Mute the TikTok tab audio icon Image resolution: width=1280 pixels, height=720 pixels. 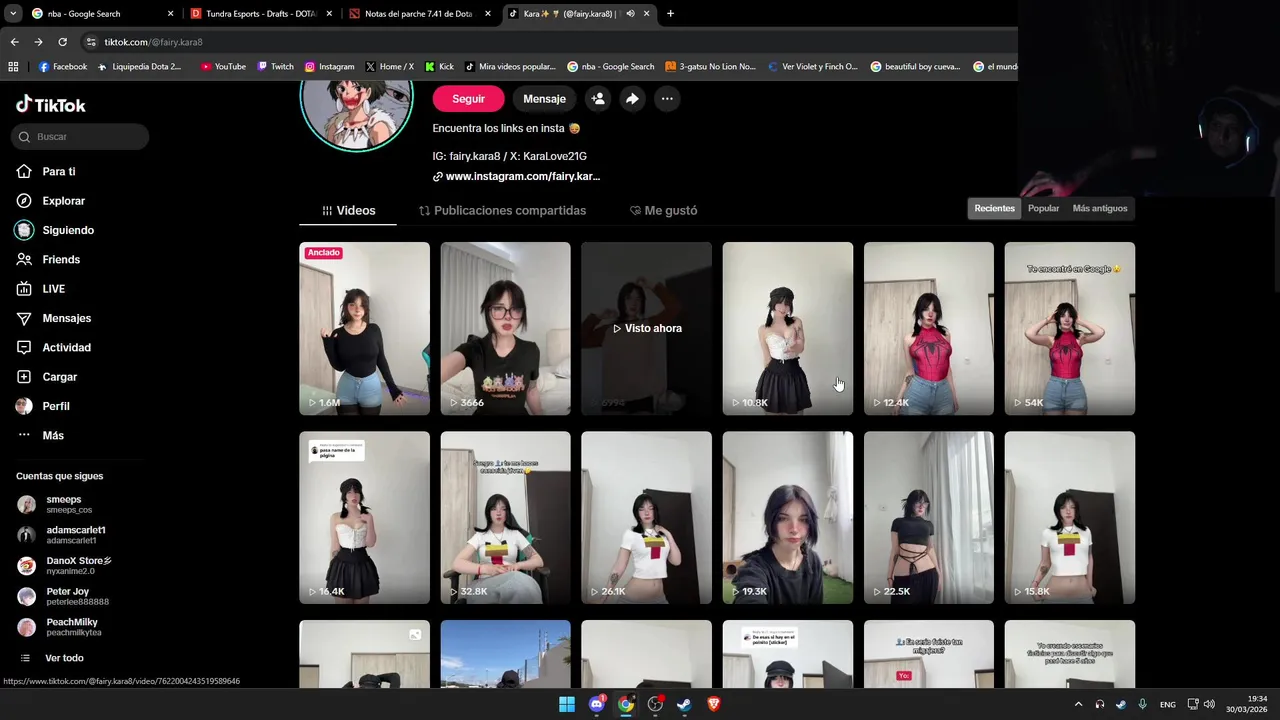630,14
